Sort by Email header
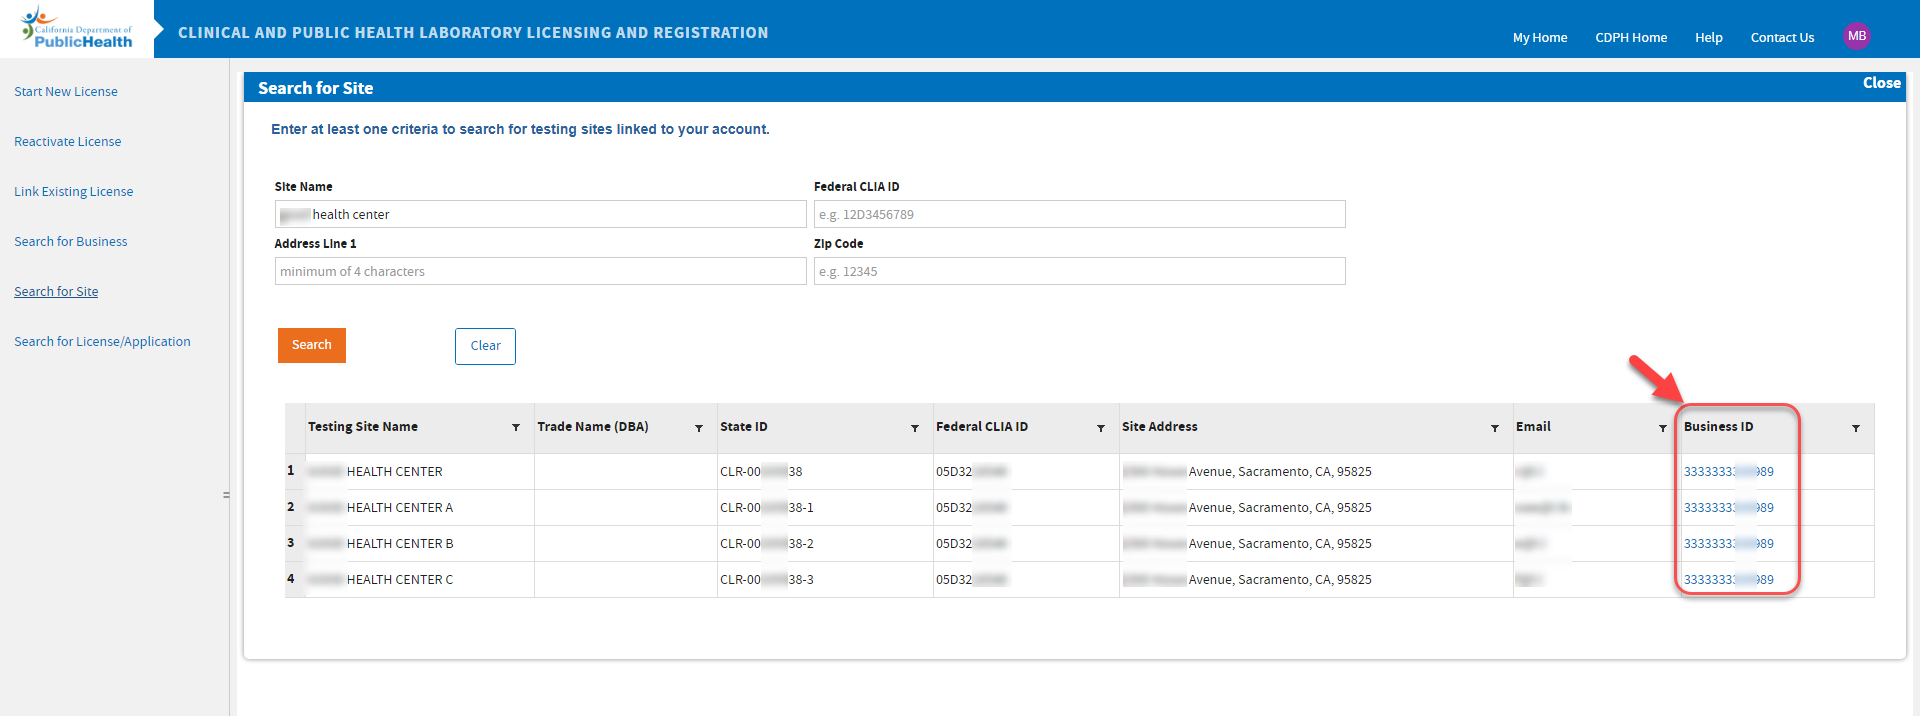 1533,427
